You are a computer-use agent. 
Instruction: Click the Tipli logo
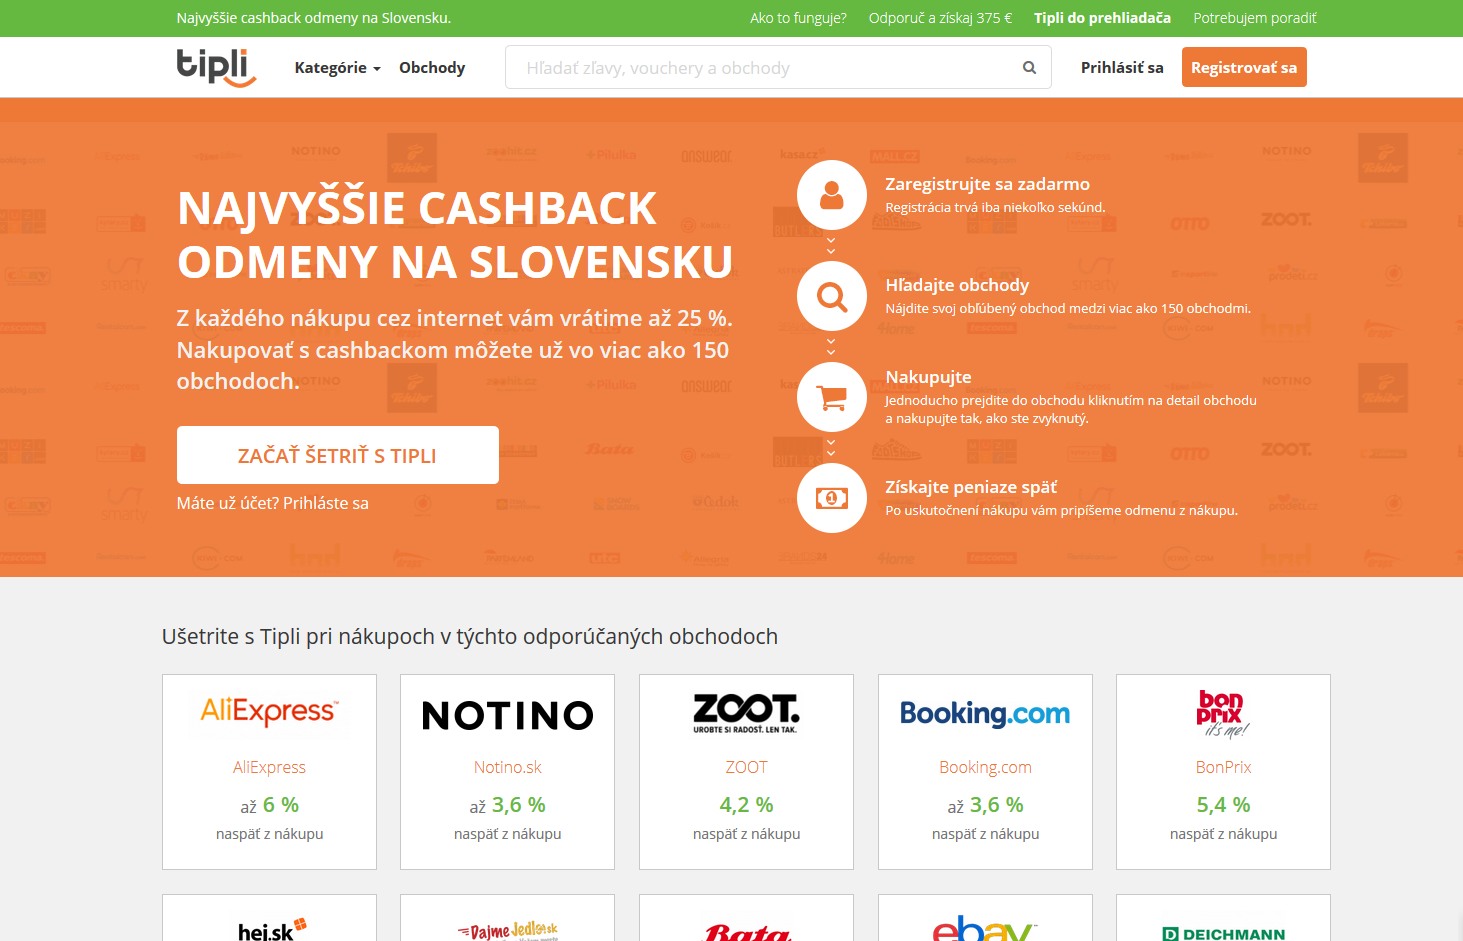pos(216,67)
